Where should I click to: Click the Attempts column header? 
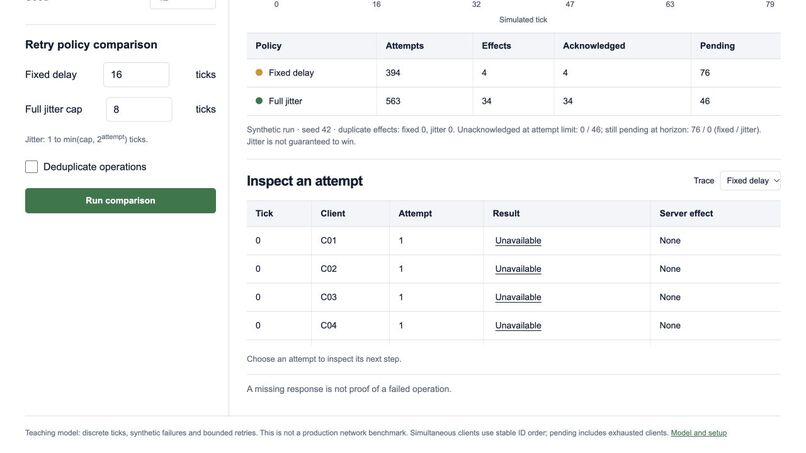pos(405,46)
